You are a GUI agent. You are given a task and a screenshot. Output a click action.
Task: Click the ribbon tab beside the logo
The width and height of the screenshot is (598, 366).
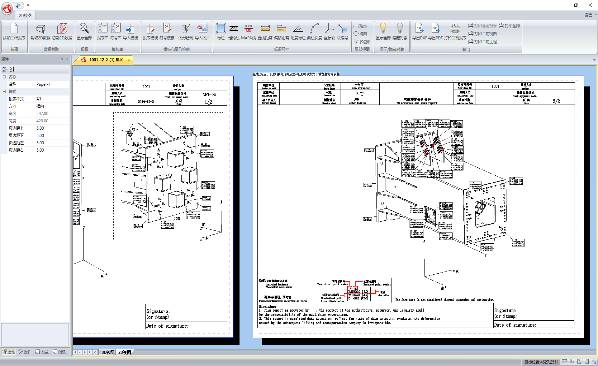pyautogui.click(x=25, y=15)
